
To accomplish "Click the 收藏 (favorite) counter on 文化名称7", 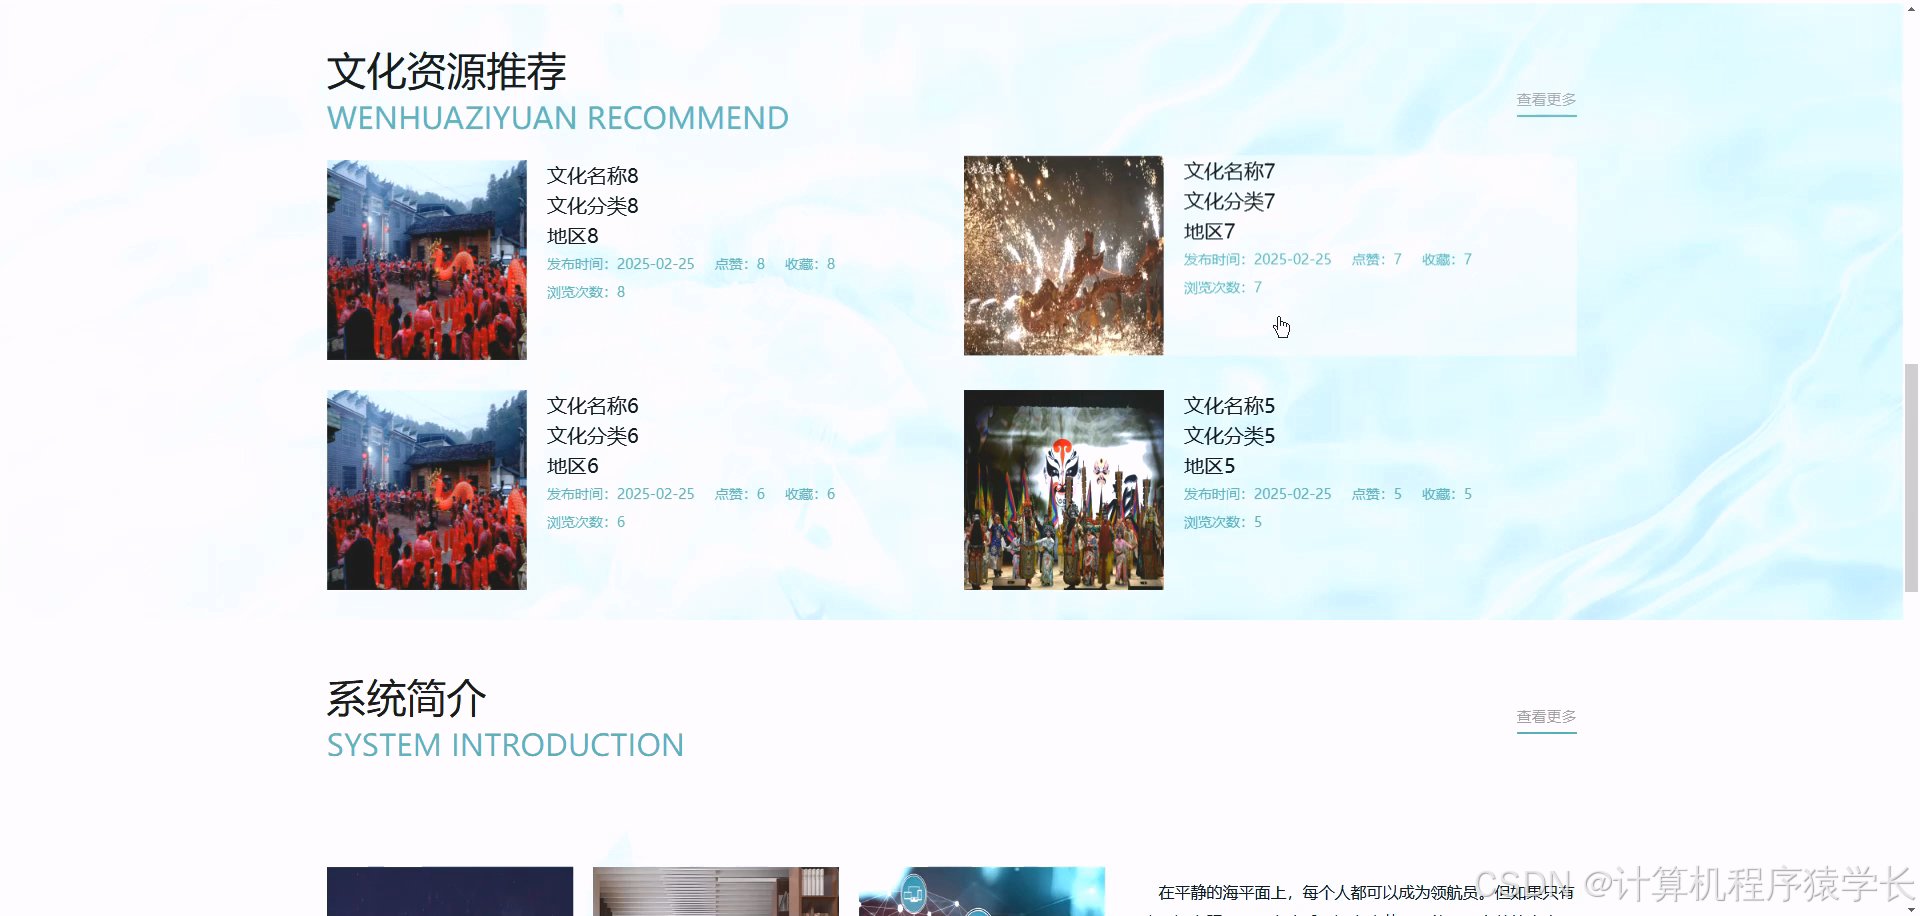I will [x=1447, y=258].
